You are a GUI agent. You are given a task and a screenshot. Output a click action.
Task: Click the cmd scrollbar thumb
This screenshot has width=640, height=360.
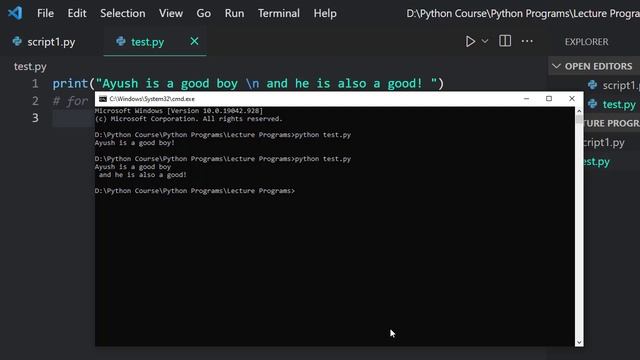[579, 120]
